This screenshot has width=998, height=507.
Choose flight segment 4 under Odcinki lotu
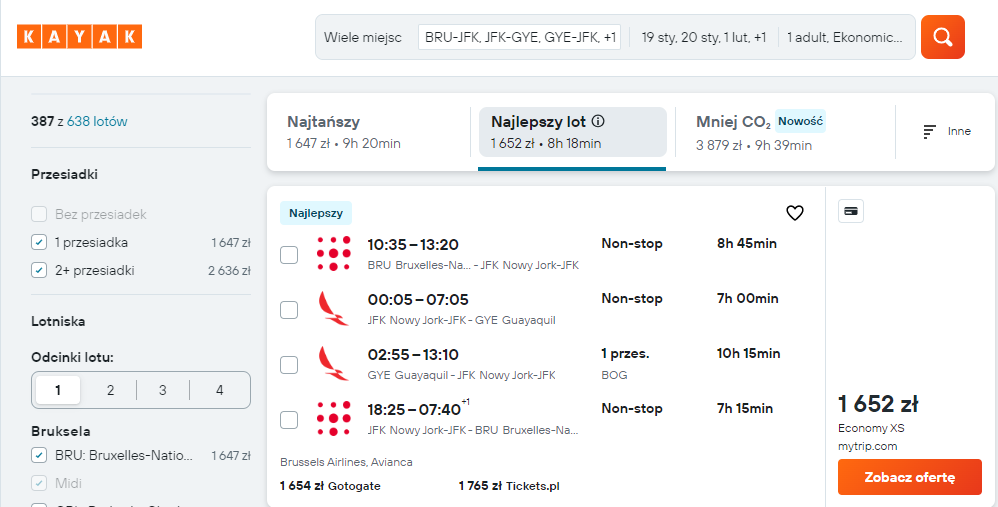220,390
